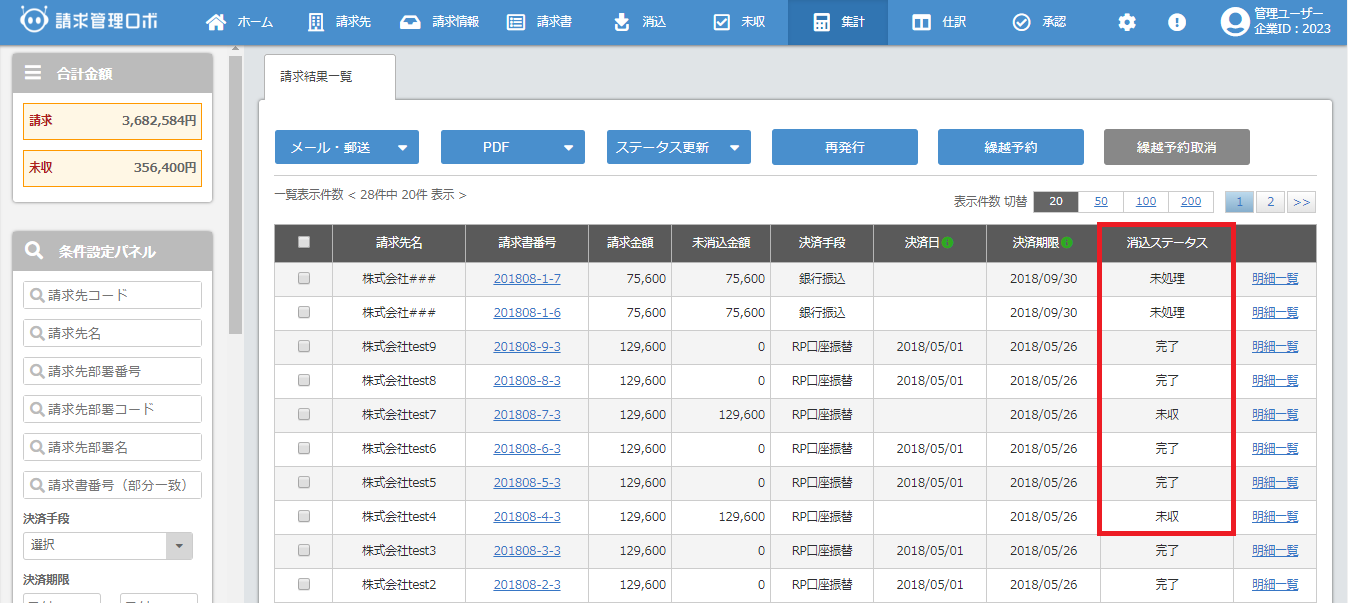Toggle the select-all checkbox in table header

(304, 241)
